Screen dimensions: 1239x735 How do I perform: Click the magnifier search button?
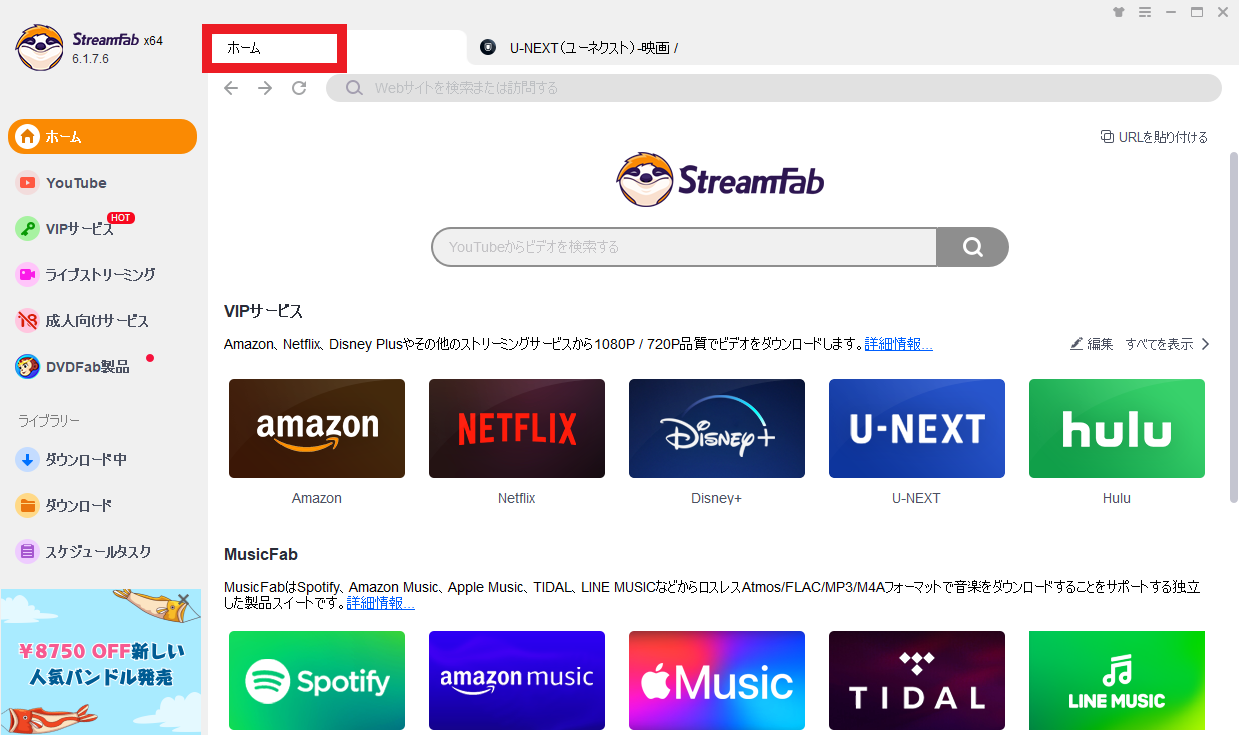pos(972,247)
